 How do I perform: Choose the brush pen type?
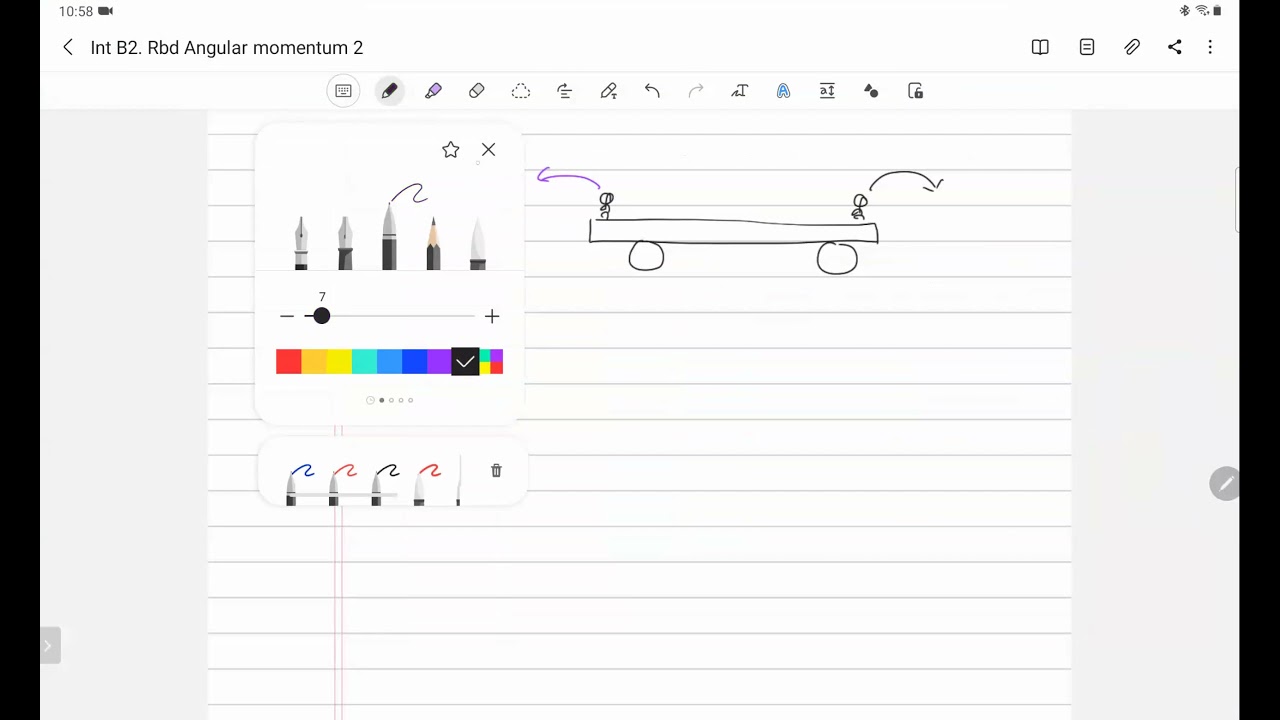coord(477,243)
